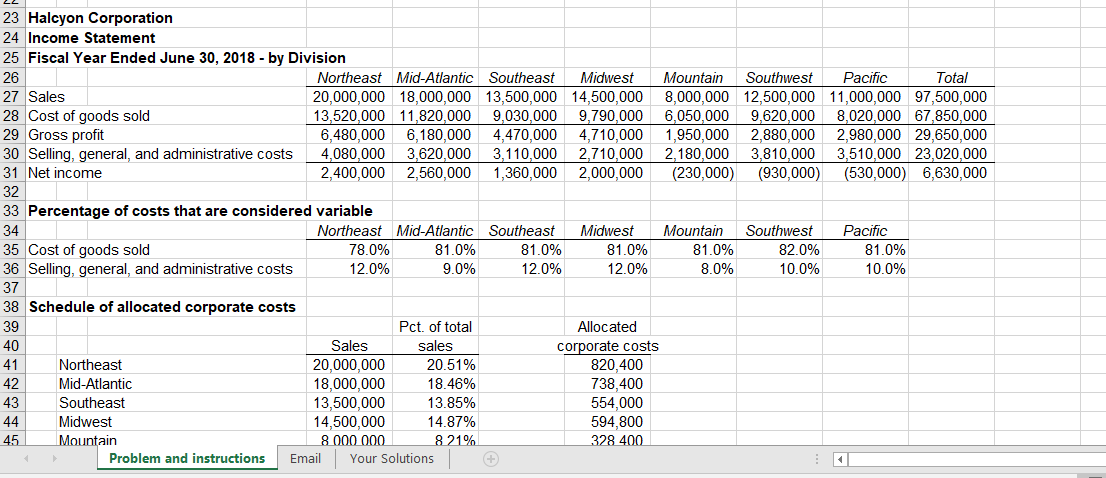Select Mid-Atlantic variable SG&A 9.0%
This screenshot has height=478, width=1106.
click(435, 269)
